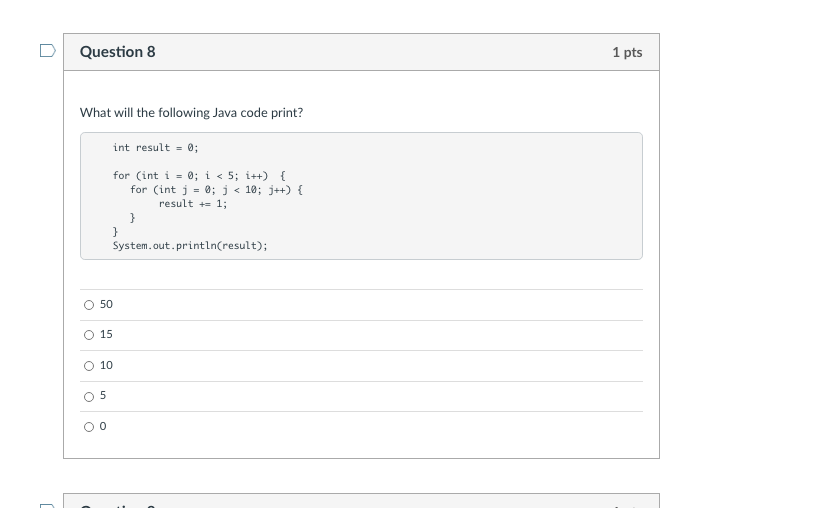836x508 pixels.
Task: Click the partially visible next question header
Action: pos(361,501)
